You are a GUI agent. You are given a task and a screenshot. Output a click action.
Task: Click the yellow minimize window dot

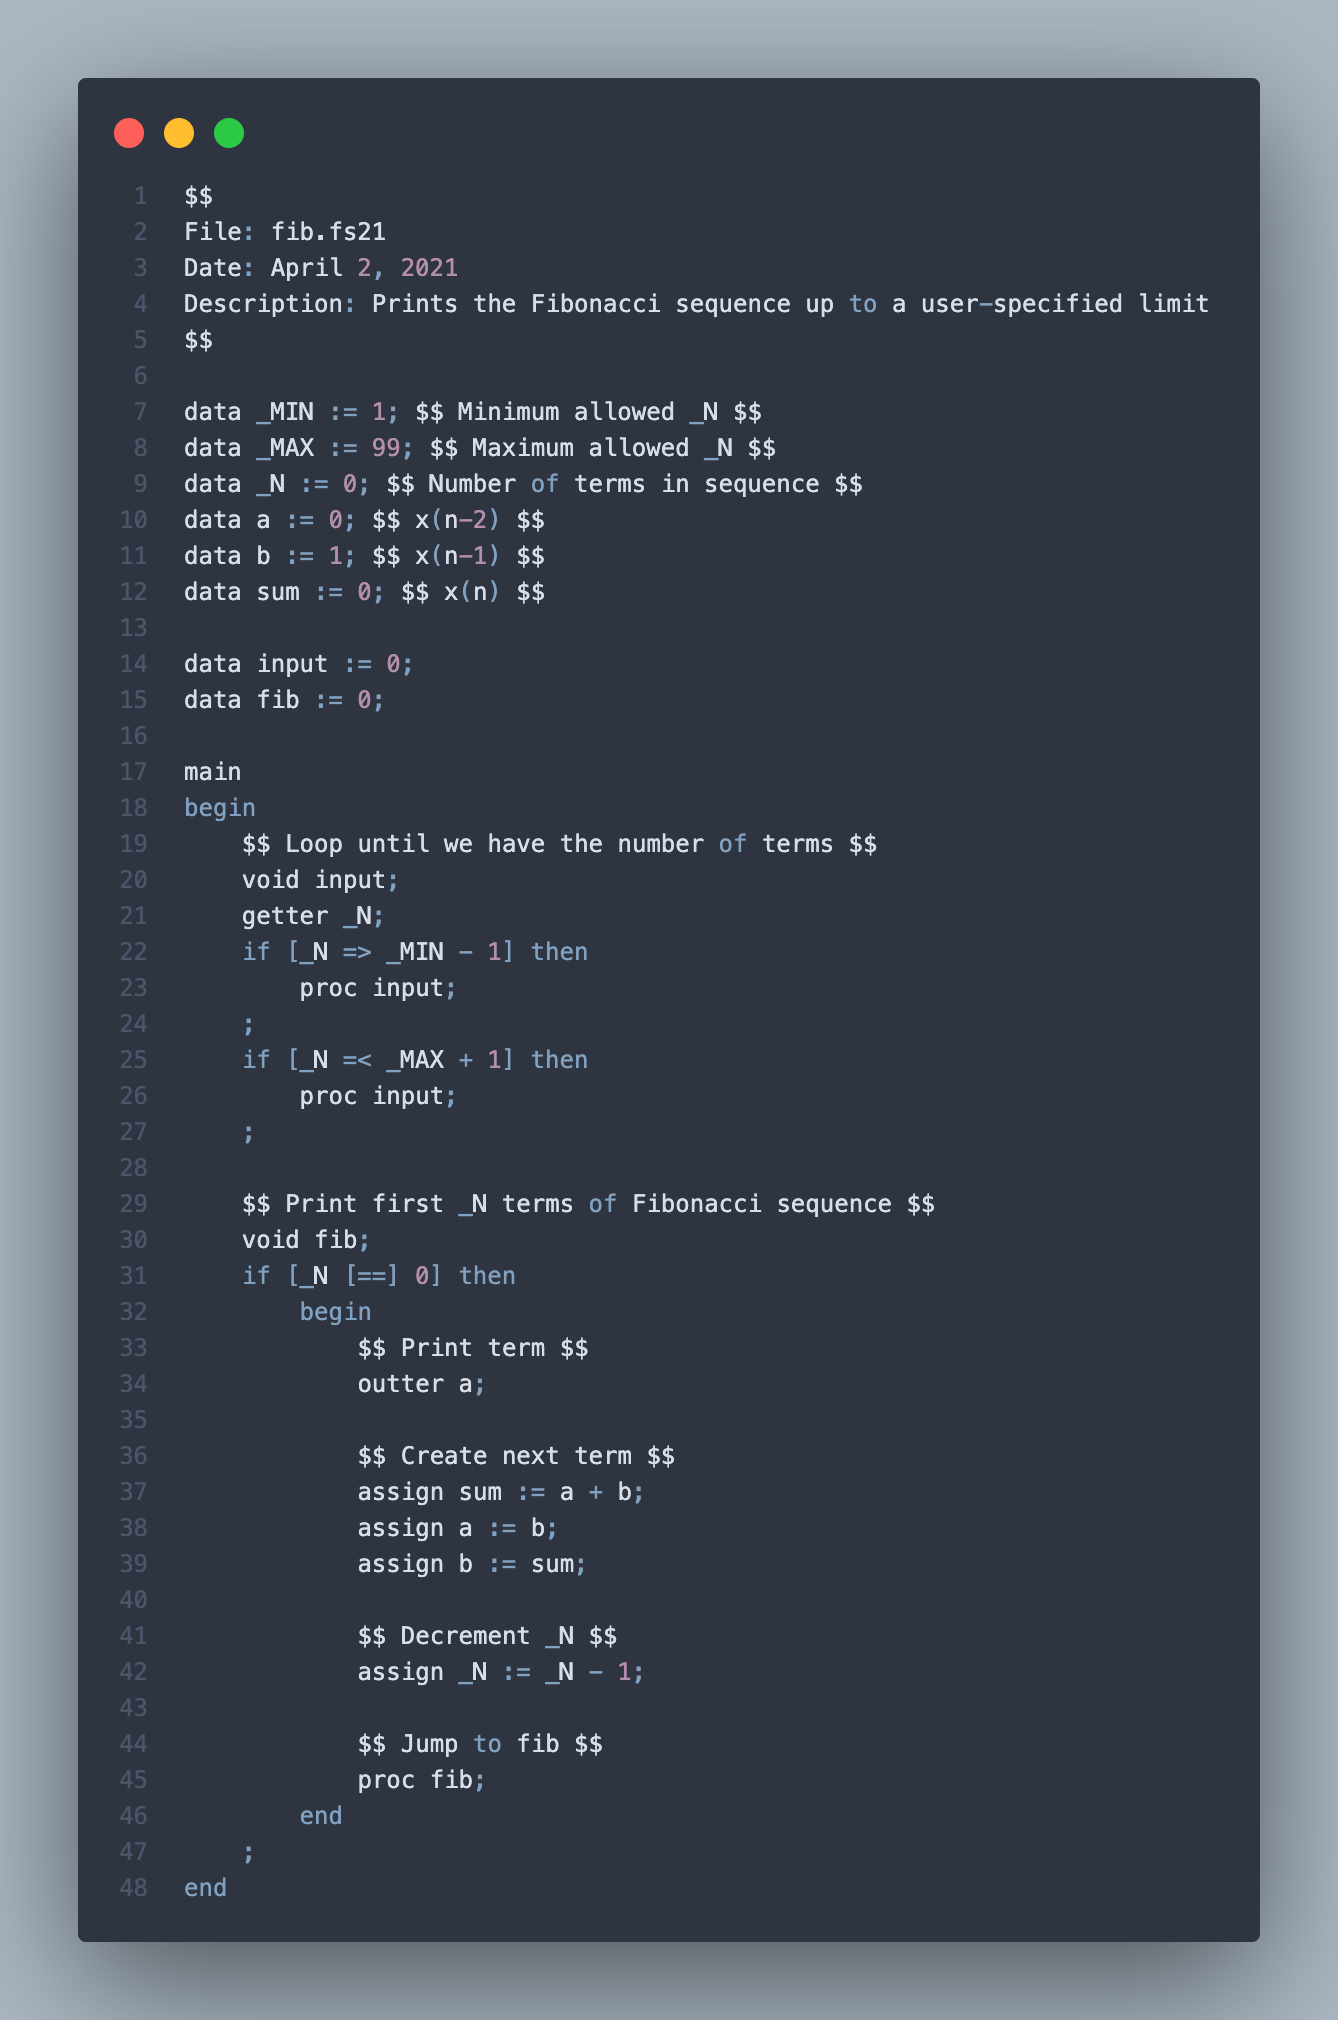[179, 133]
